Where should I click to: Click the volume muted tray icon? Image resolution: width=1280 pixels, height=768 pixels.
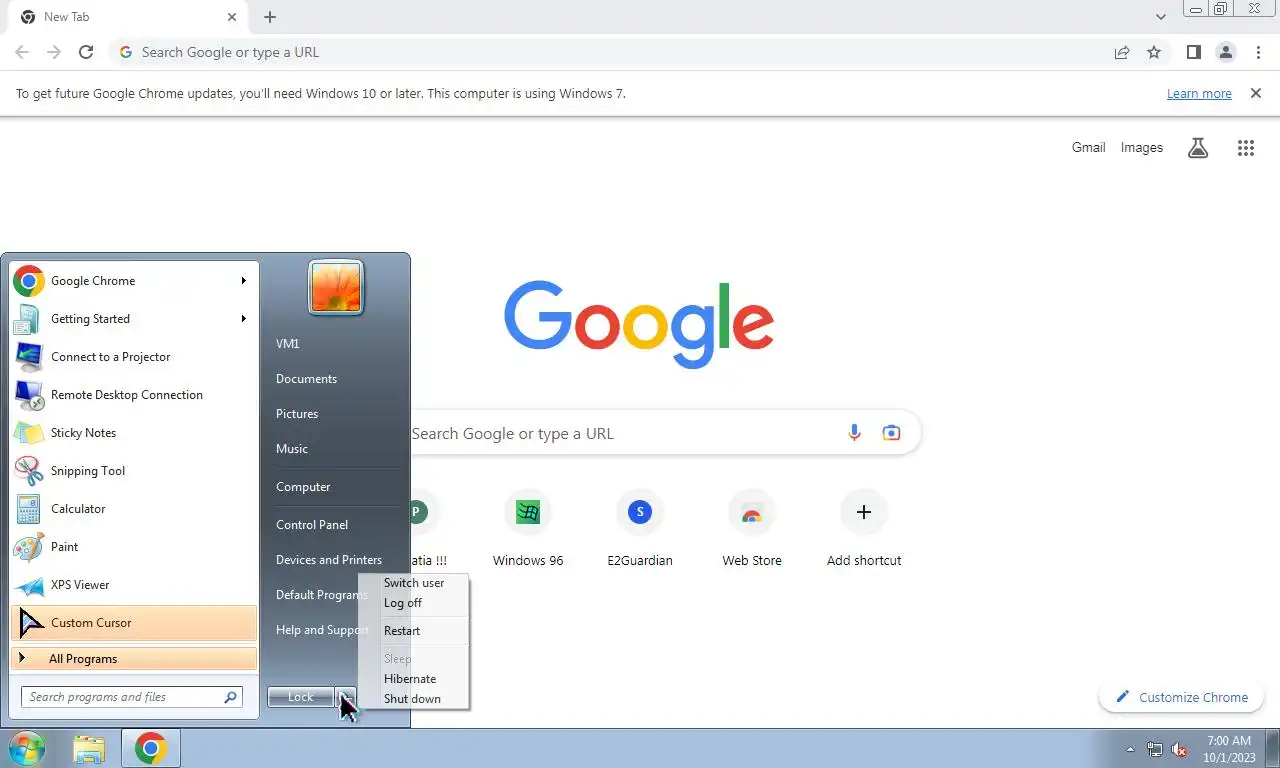(1179, 749)
